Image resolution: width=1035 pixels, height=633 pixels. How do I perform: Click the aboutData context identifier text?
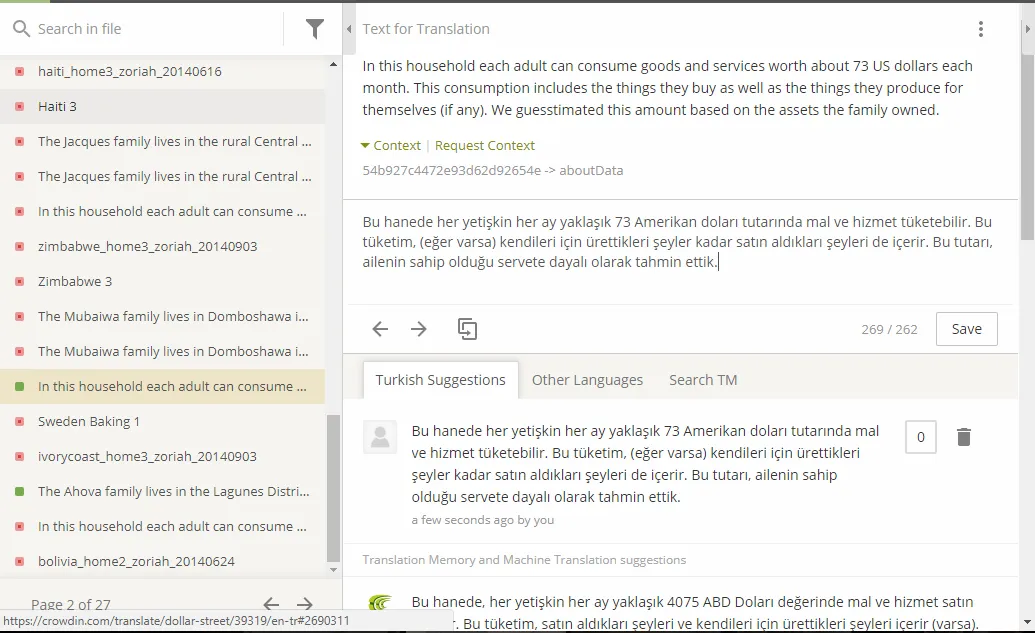click(x=492, y=170)
